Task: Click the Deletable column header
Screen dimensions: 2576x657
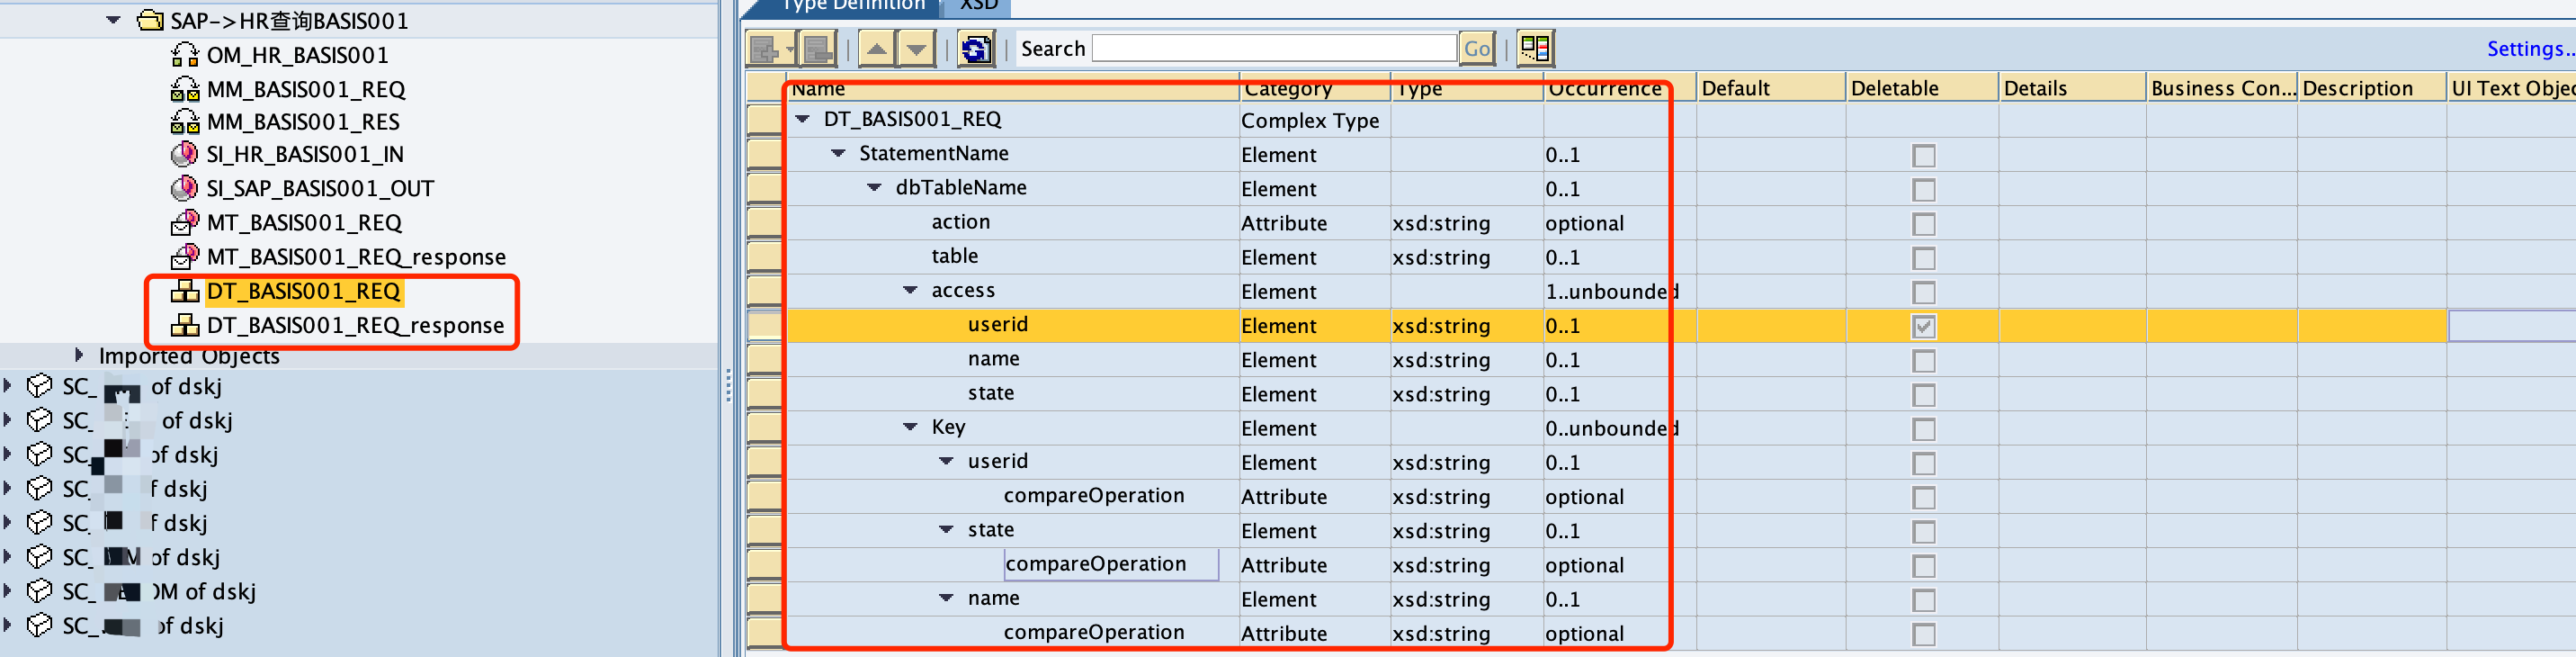Action: (x=1921, y=88)
